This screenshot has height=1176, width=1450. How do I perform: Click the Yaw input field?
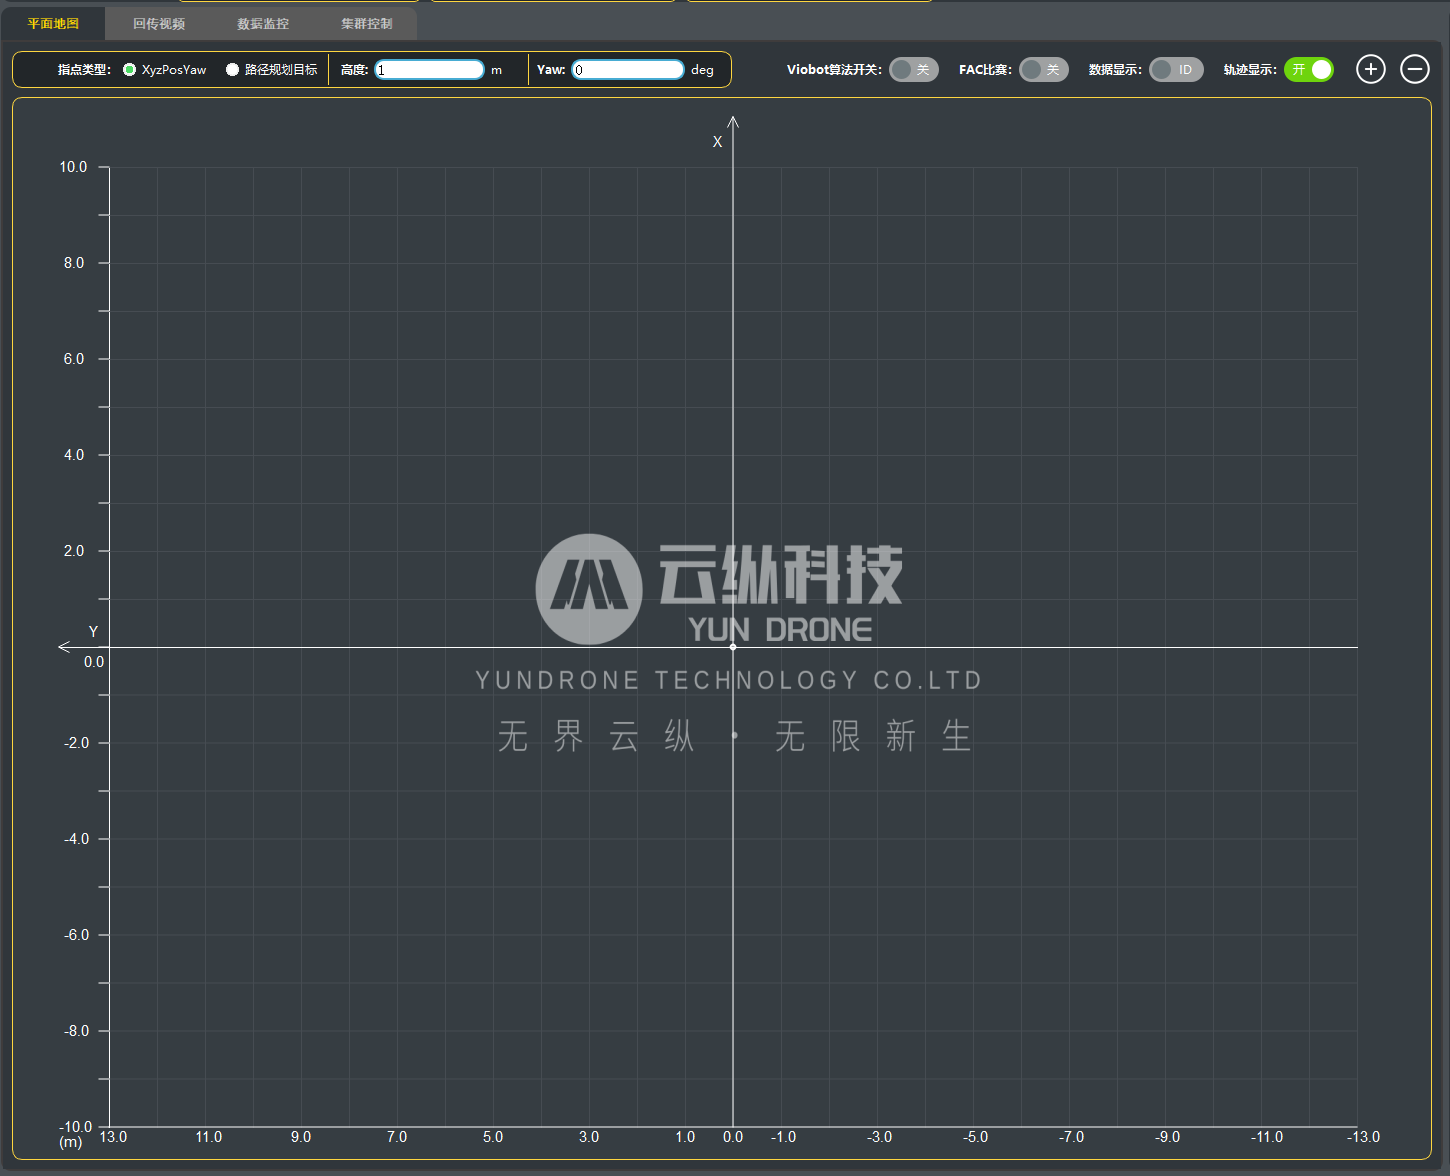pyautogui.click(x=628, y=70)
